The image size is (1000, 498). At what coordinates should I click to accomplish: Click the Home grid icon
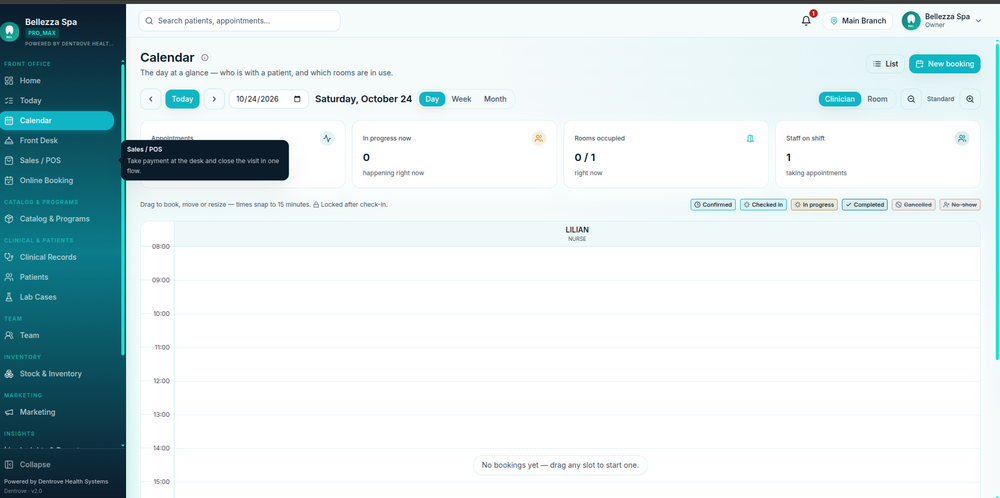9,81
